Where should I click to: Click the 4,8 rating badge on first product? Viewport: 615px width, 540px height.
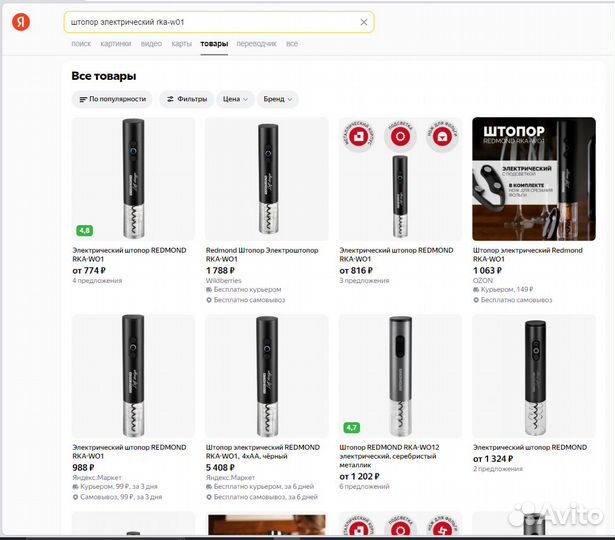point(85,230)
